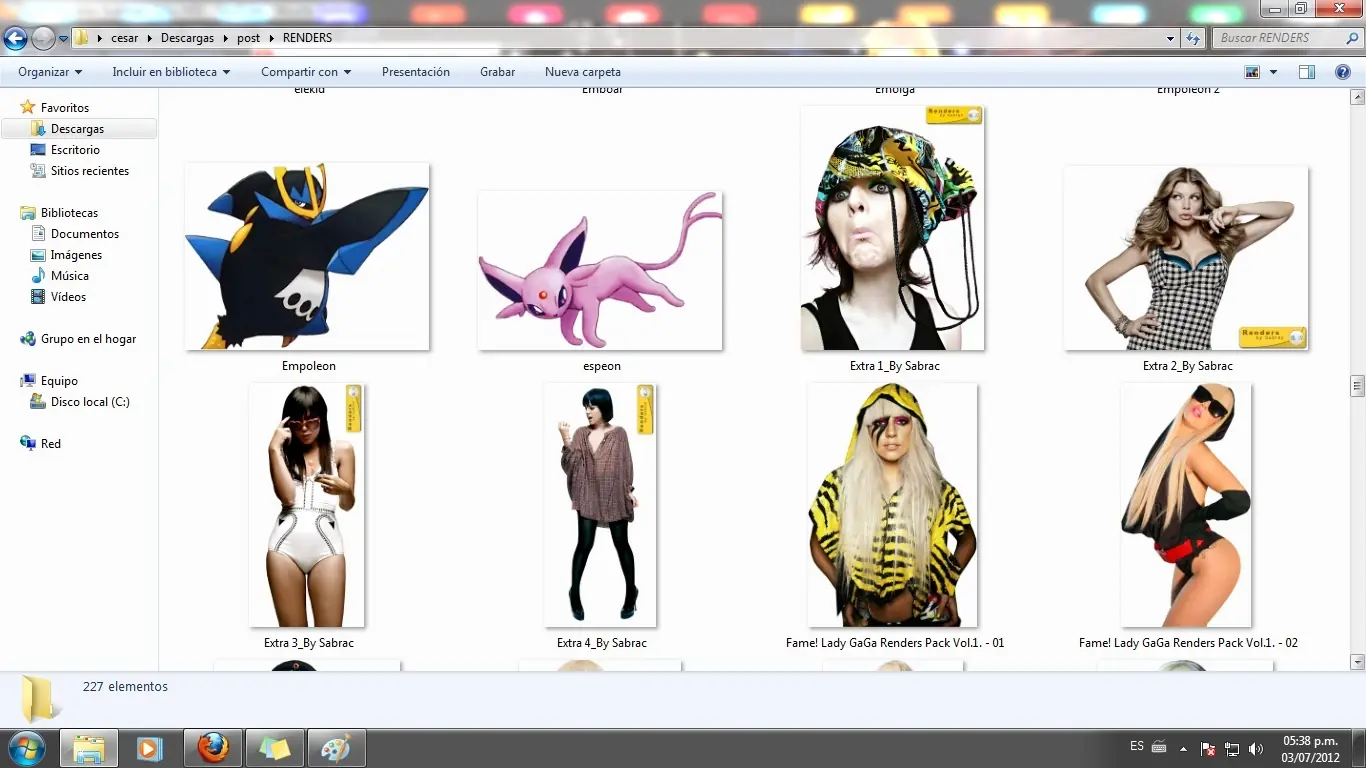Viewport: 1366px width, 768px height.
Task: Go back using the Explorer back arrow
Action: [16, 39]
